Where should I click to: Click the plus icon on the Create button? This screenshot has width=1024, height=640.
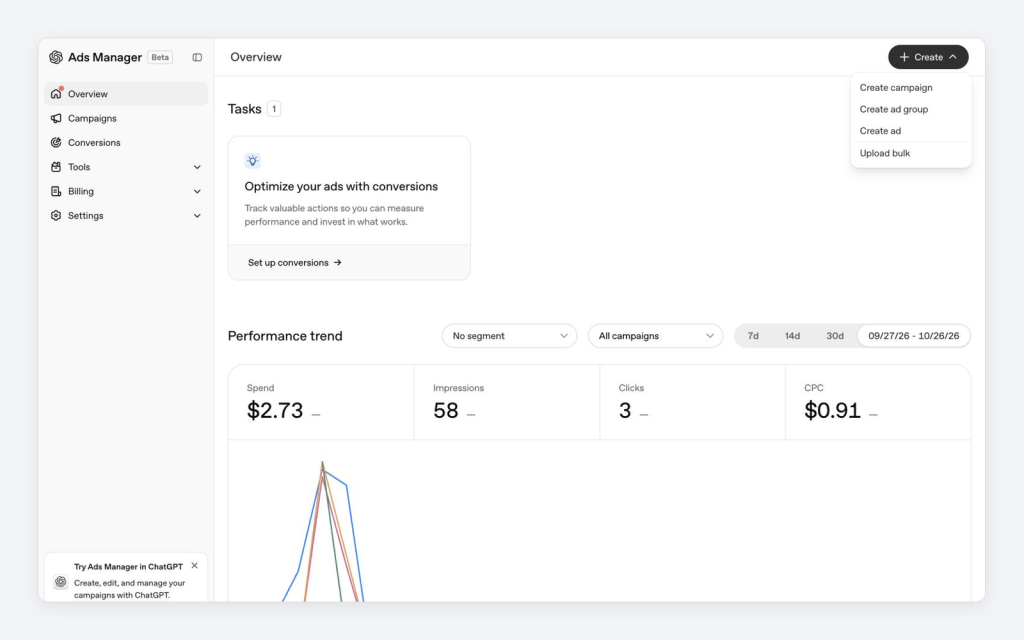click(x=904, y=57)
